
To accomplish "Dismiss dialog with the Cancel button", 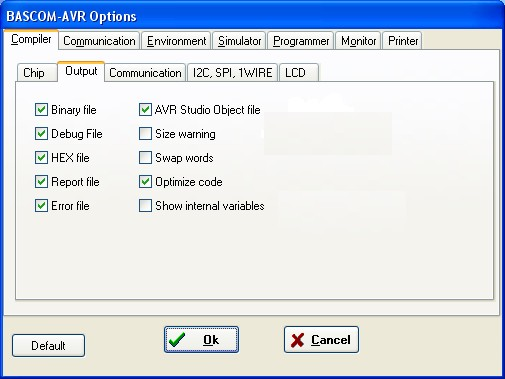I will [x=321, y=340].
